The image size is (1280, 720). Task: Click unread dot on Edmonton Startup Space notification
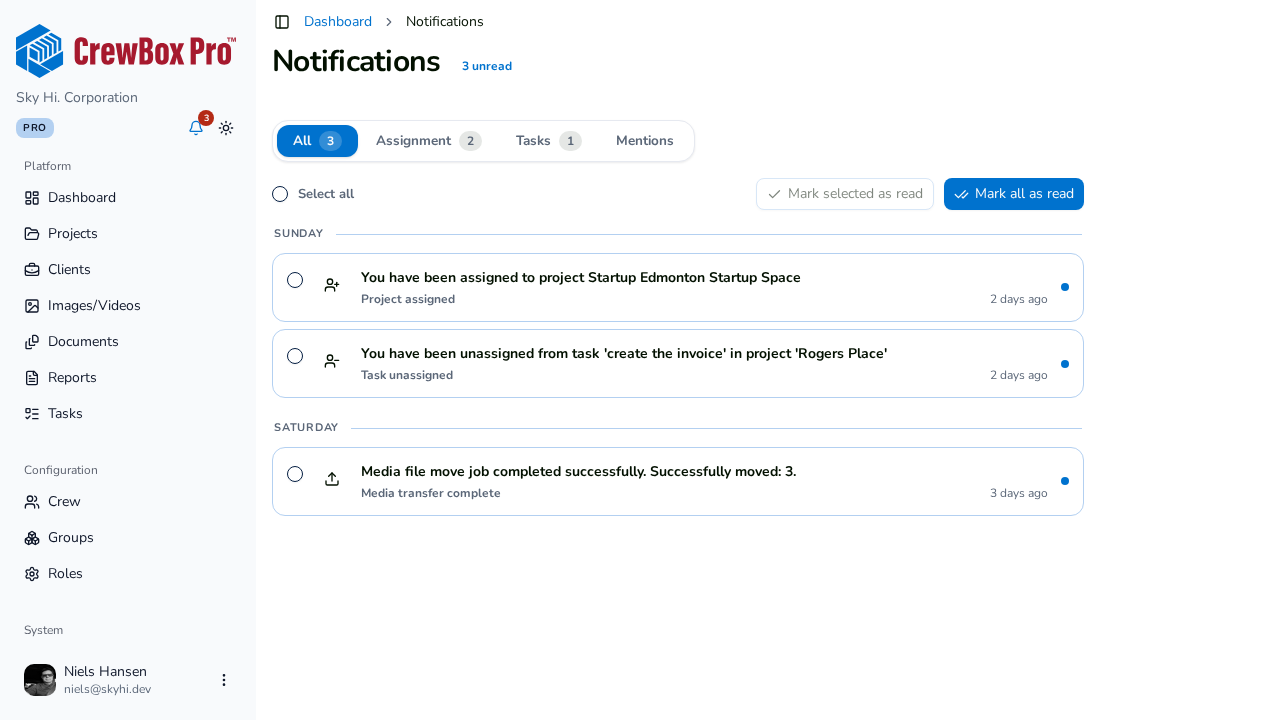[1065, 287]
